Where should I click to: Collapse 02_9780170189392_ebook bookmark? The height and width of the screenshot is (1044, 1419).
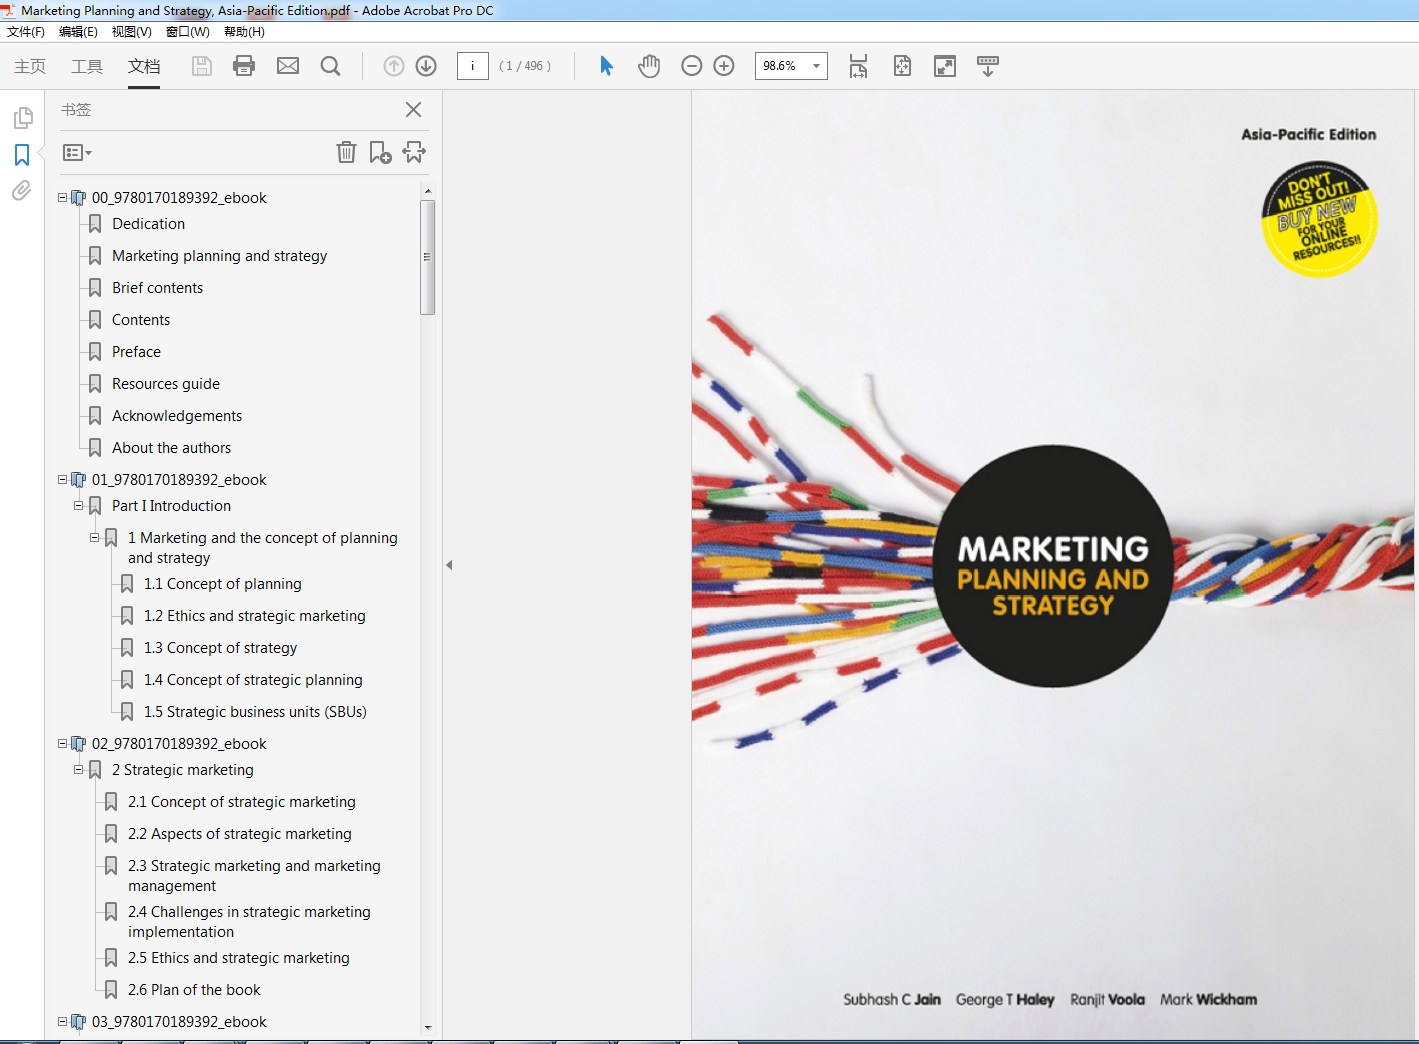tap(63, 744)
